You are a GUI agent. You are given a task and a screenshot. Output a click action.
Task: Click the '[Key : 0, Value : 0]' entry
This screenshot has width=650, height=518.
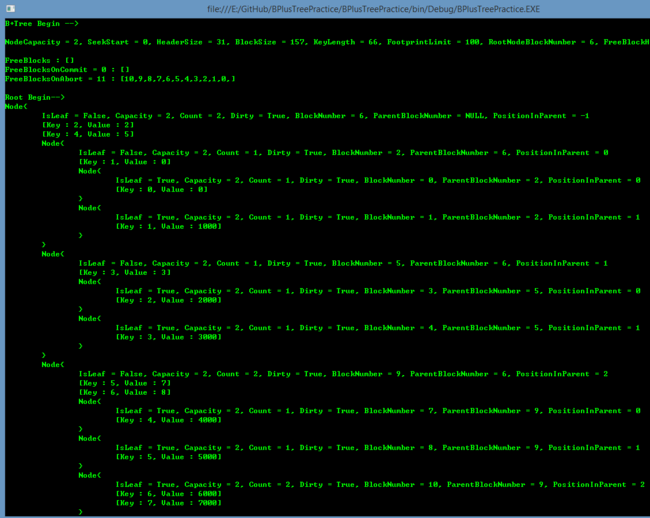pyautogui.click(x=162, y=189)
